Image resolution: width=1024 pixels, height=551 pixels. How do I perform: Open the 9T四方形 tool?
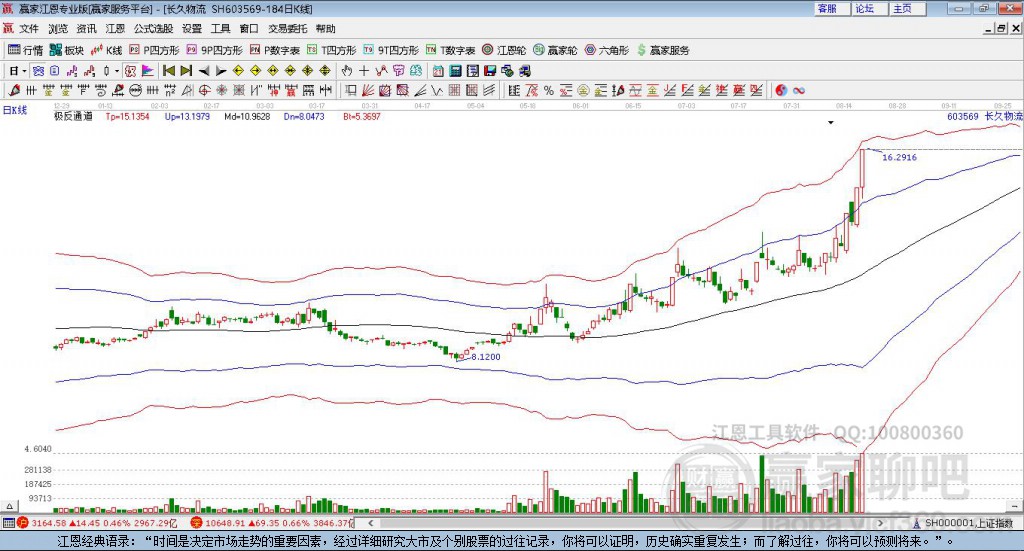tap(391, 50)
